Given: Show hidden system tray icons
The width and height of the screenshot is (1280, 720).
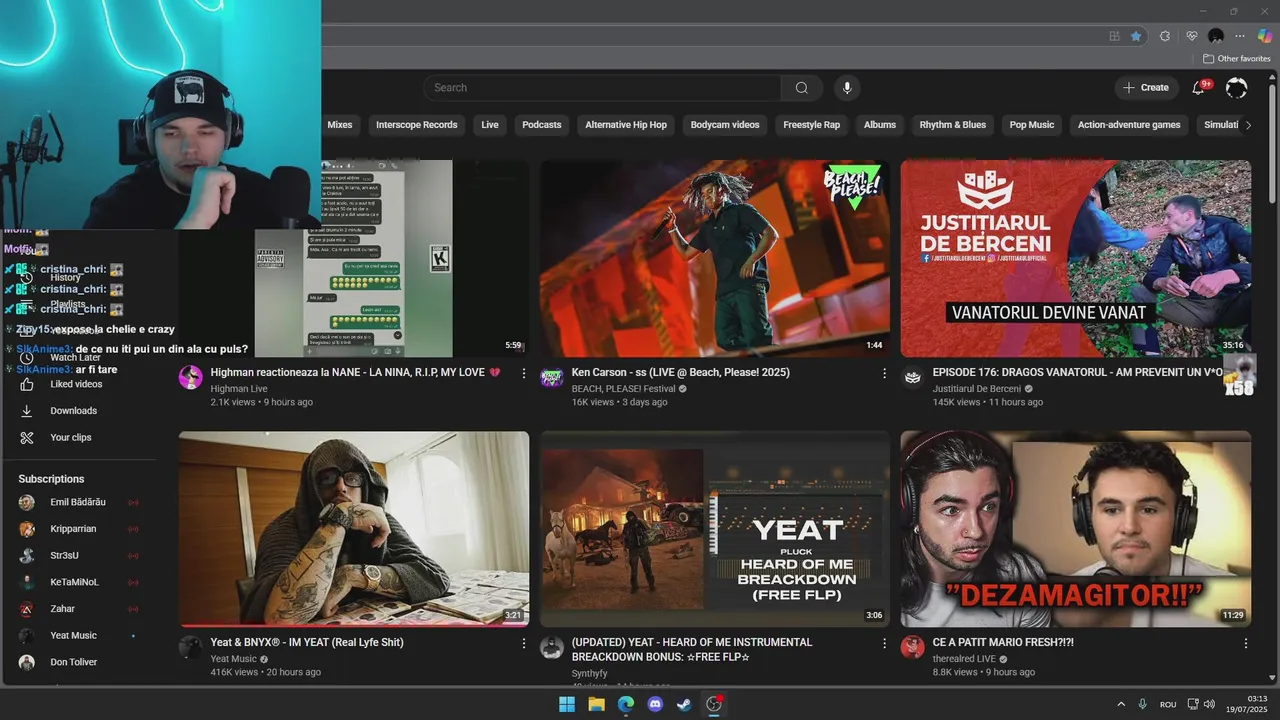Looking at the screenshot, I should coord(1120,704).
